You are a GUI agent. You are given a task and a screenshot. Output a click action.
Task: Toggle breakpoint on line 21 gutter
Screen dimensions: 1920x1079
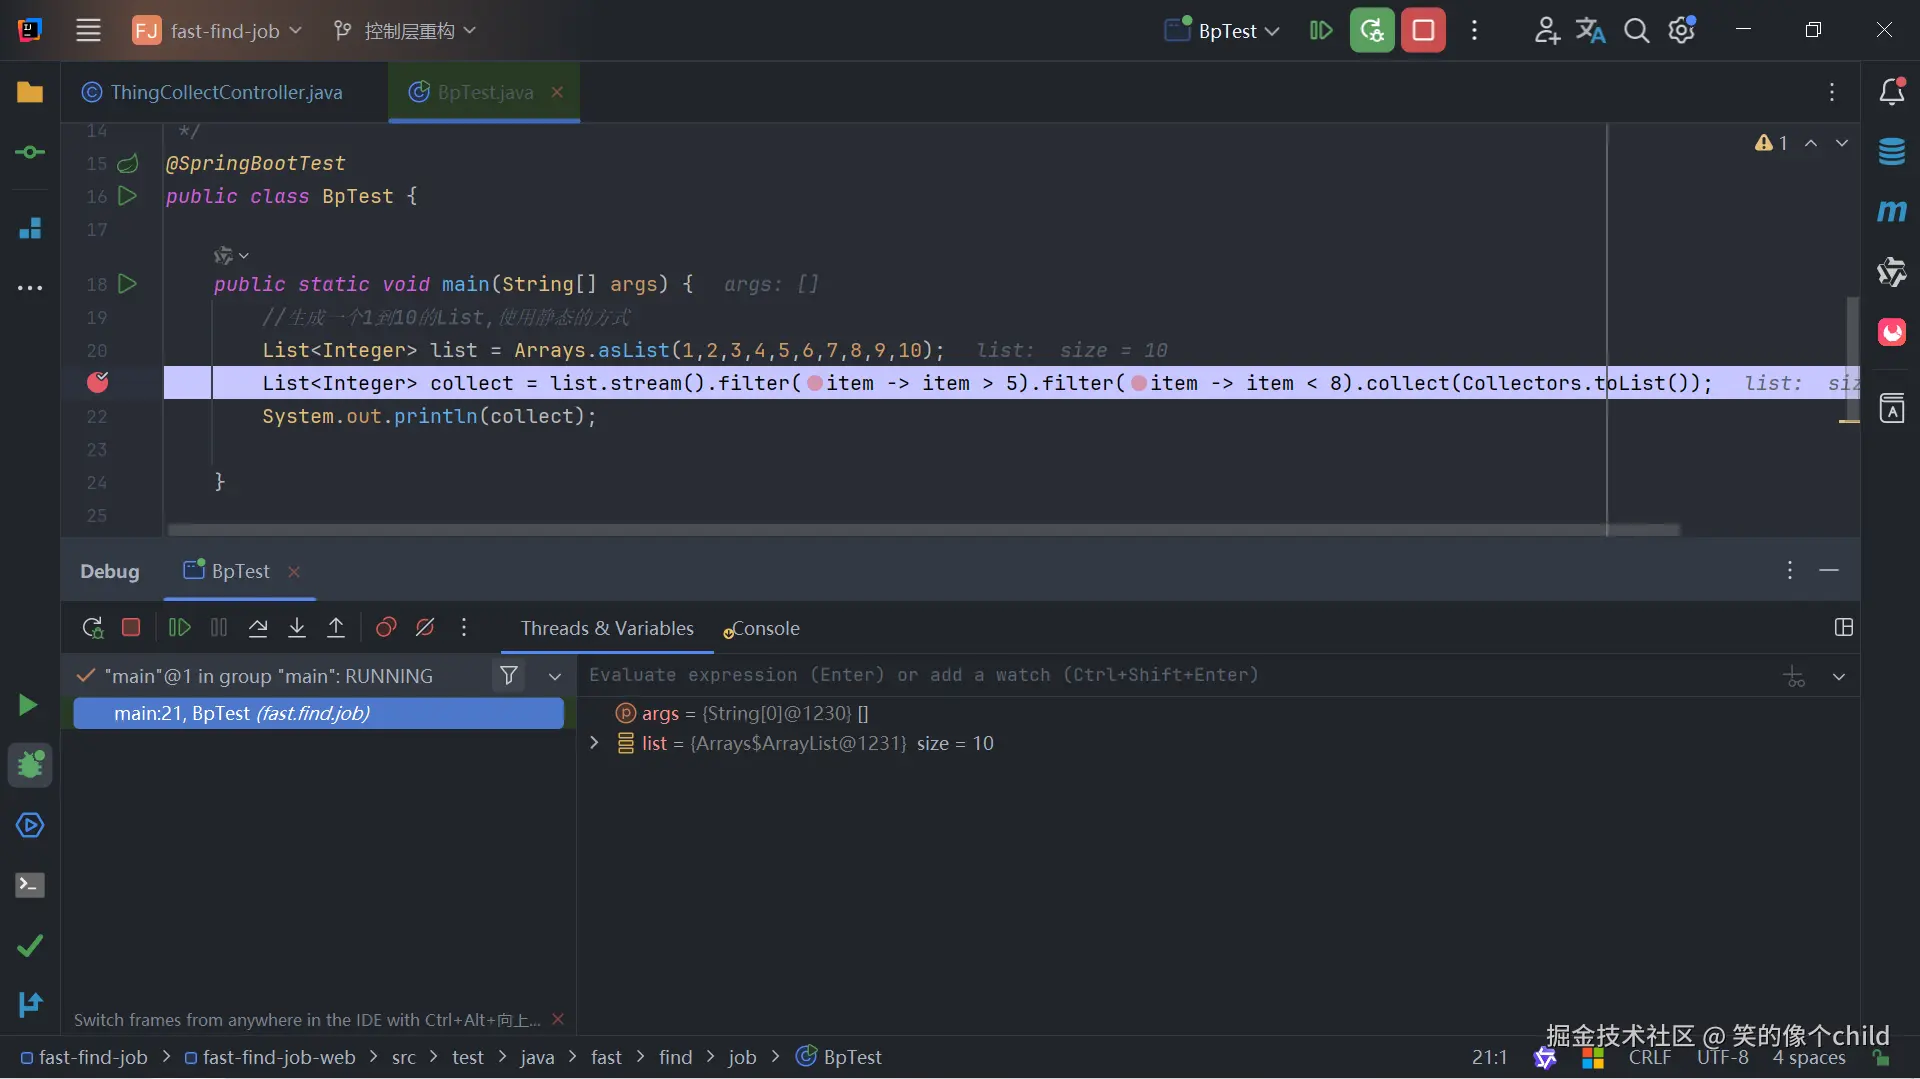click(98, 382)
